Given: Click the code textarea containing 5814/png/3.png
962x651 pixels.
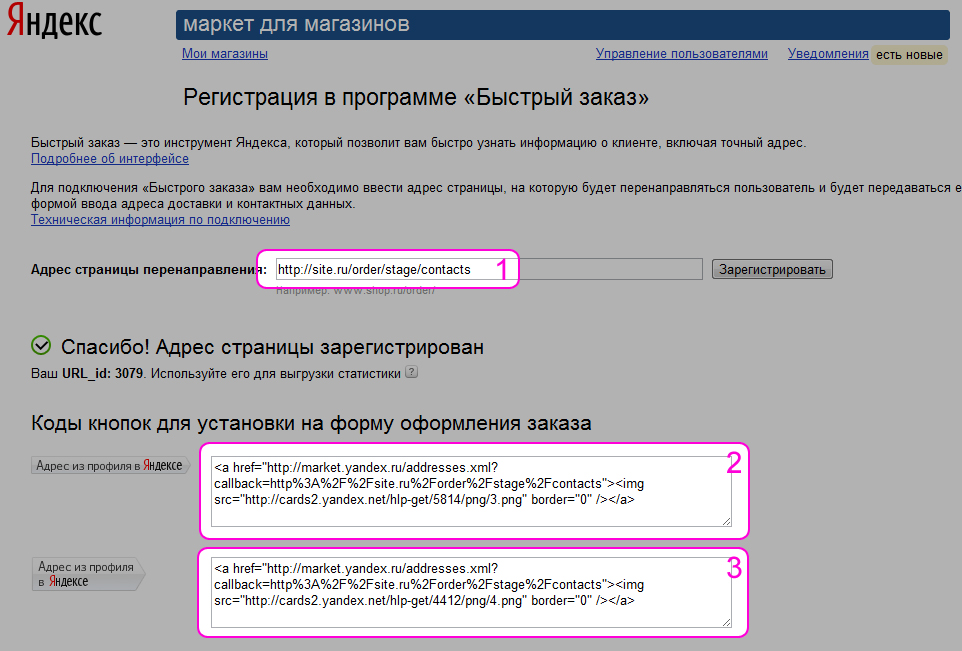Looking at the screenshot, I should pyautogui.click(x=471, y=491).
